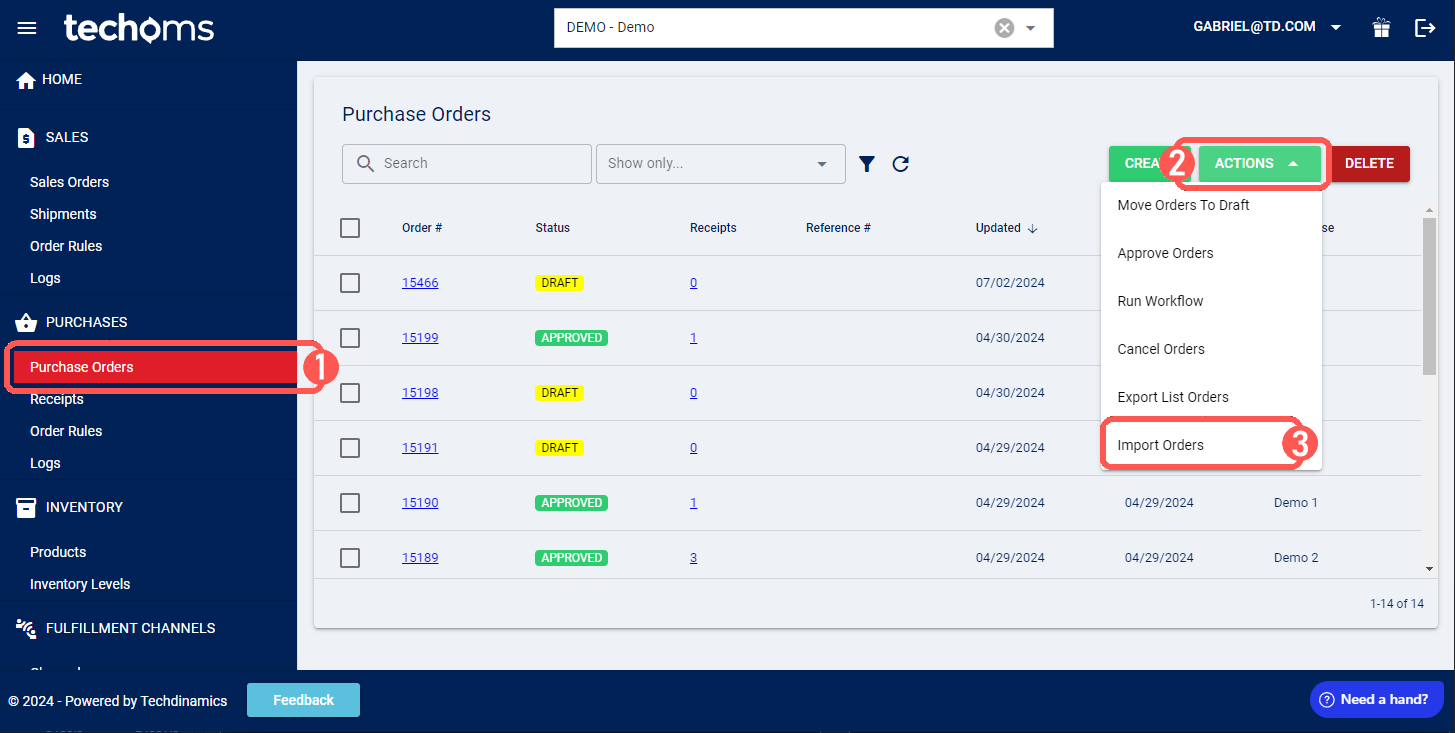Expand the DEMO - Demo company dropdown
This screenshot has width=1455, height=733.
click(x=1031, y=28)
